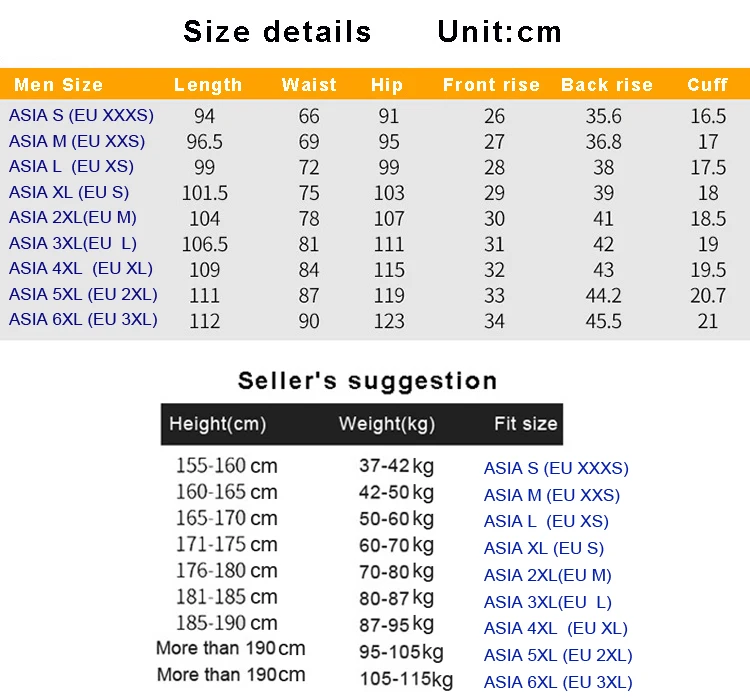The height and width of the screenshot is (698, 750).
Task: Select ASIA 2XL(EU M) fit size suggestion
Action: (x=548, y=575)
